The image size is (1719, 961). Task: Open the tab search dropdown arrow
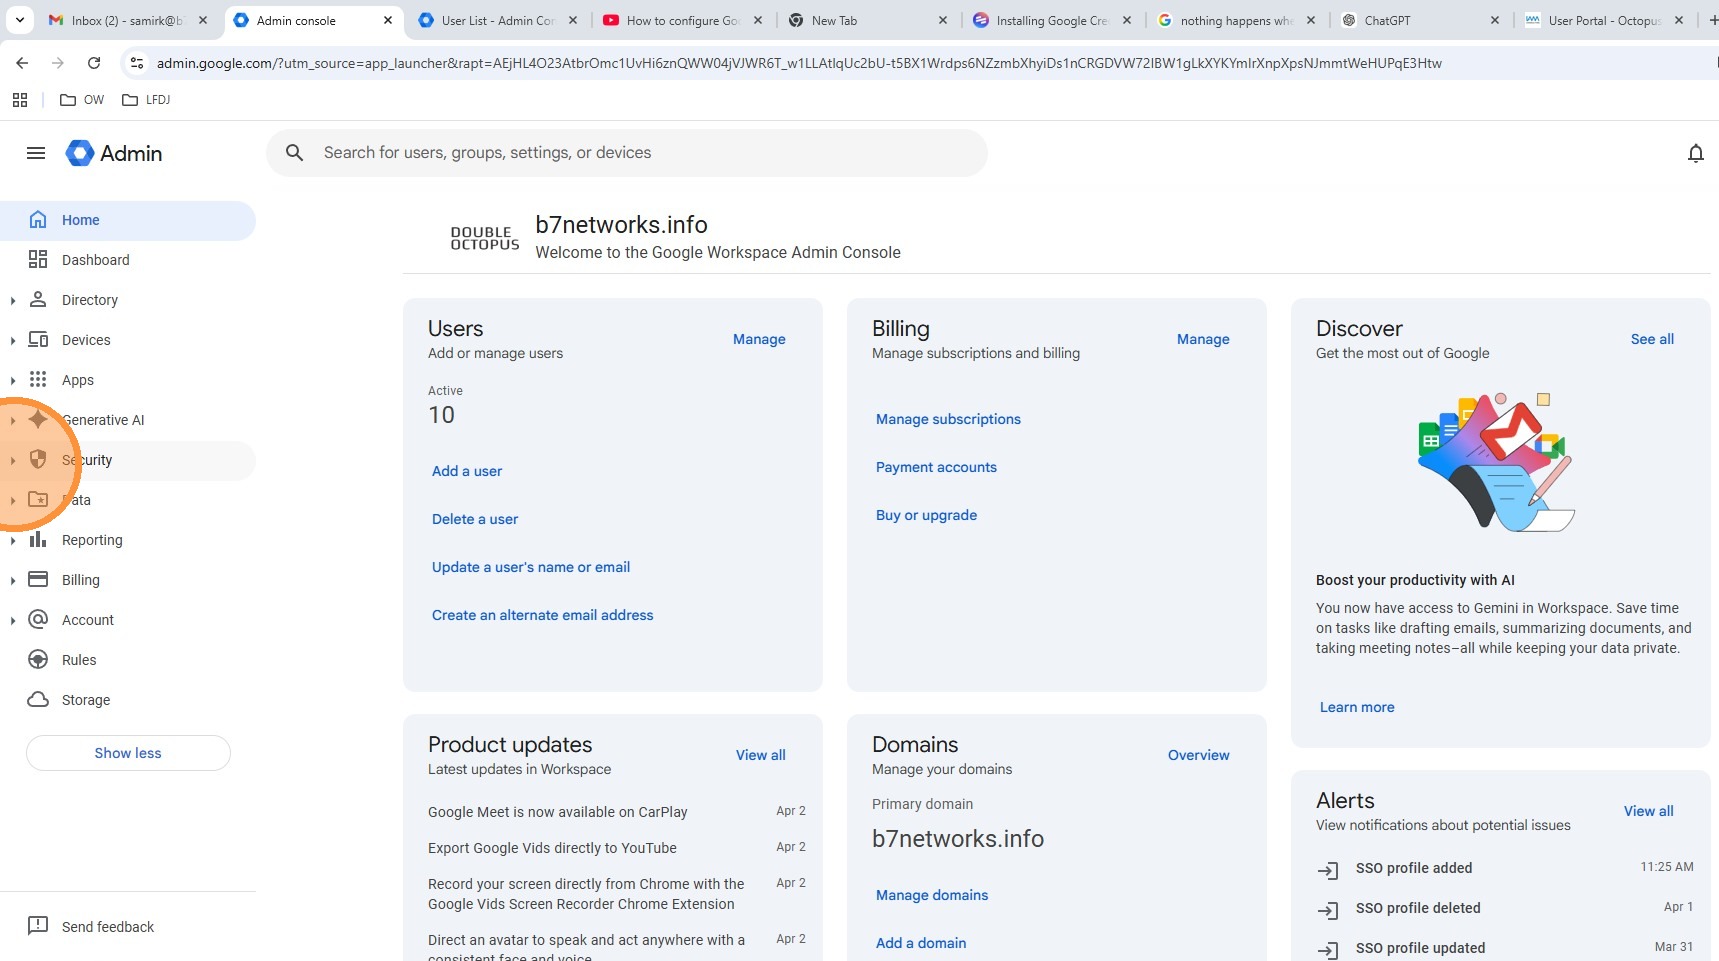(20, 20)
